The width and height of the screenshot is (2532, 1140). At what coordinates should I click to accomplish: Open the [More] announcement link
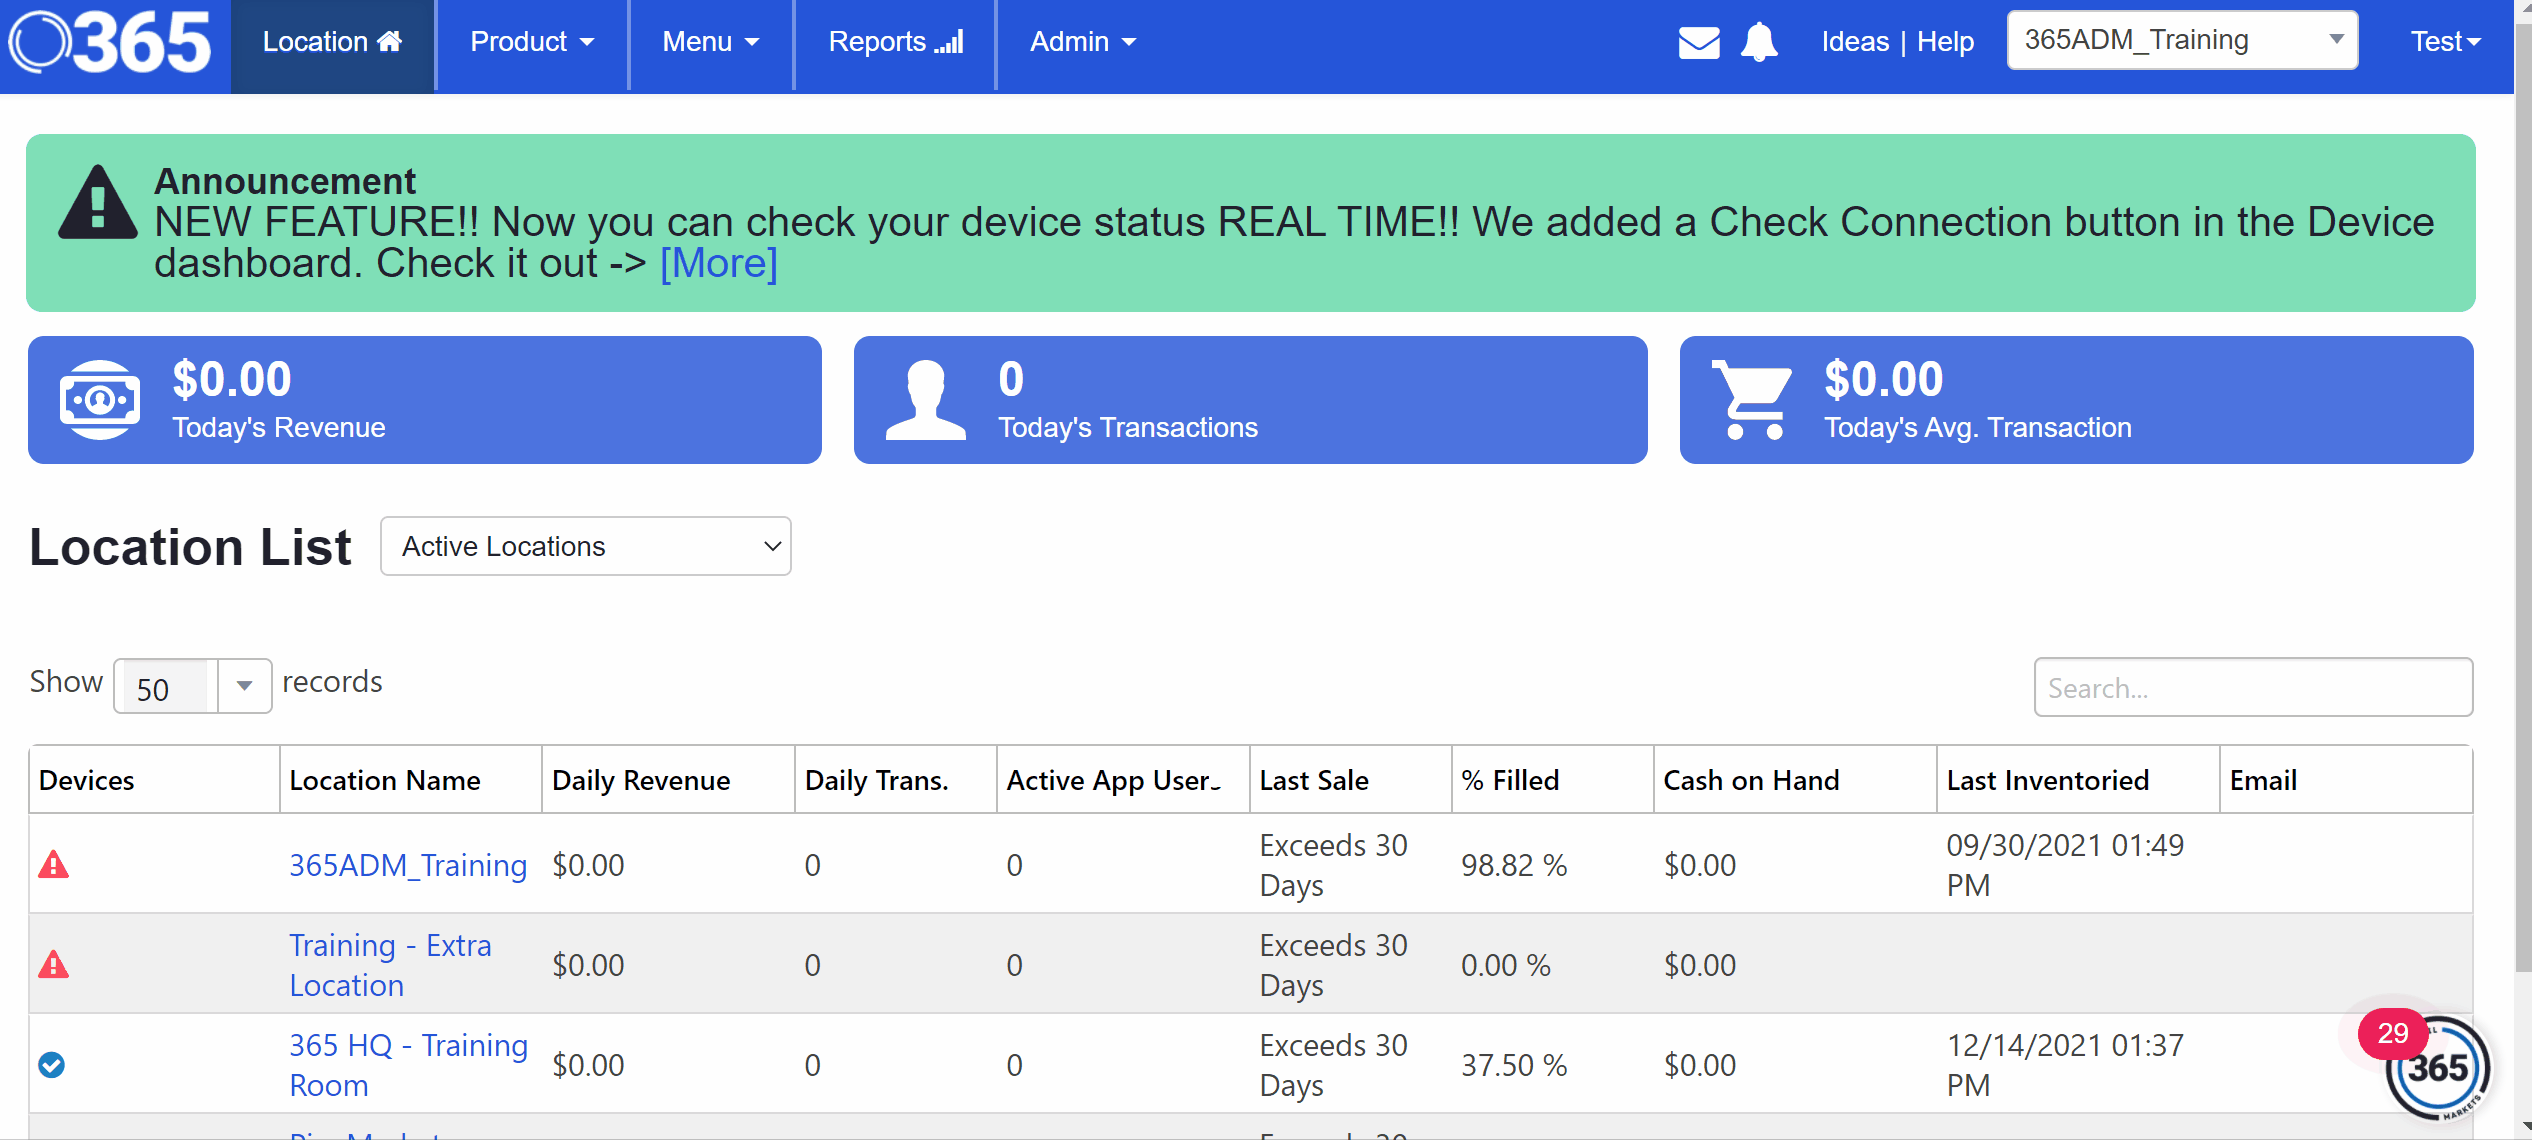719,264
